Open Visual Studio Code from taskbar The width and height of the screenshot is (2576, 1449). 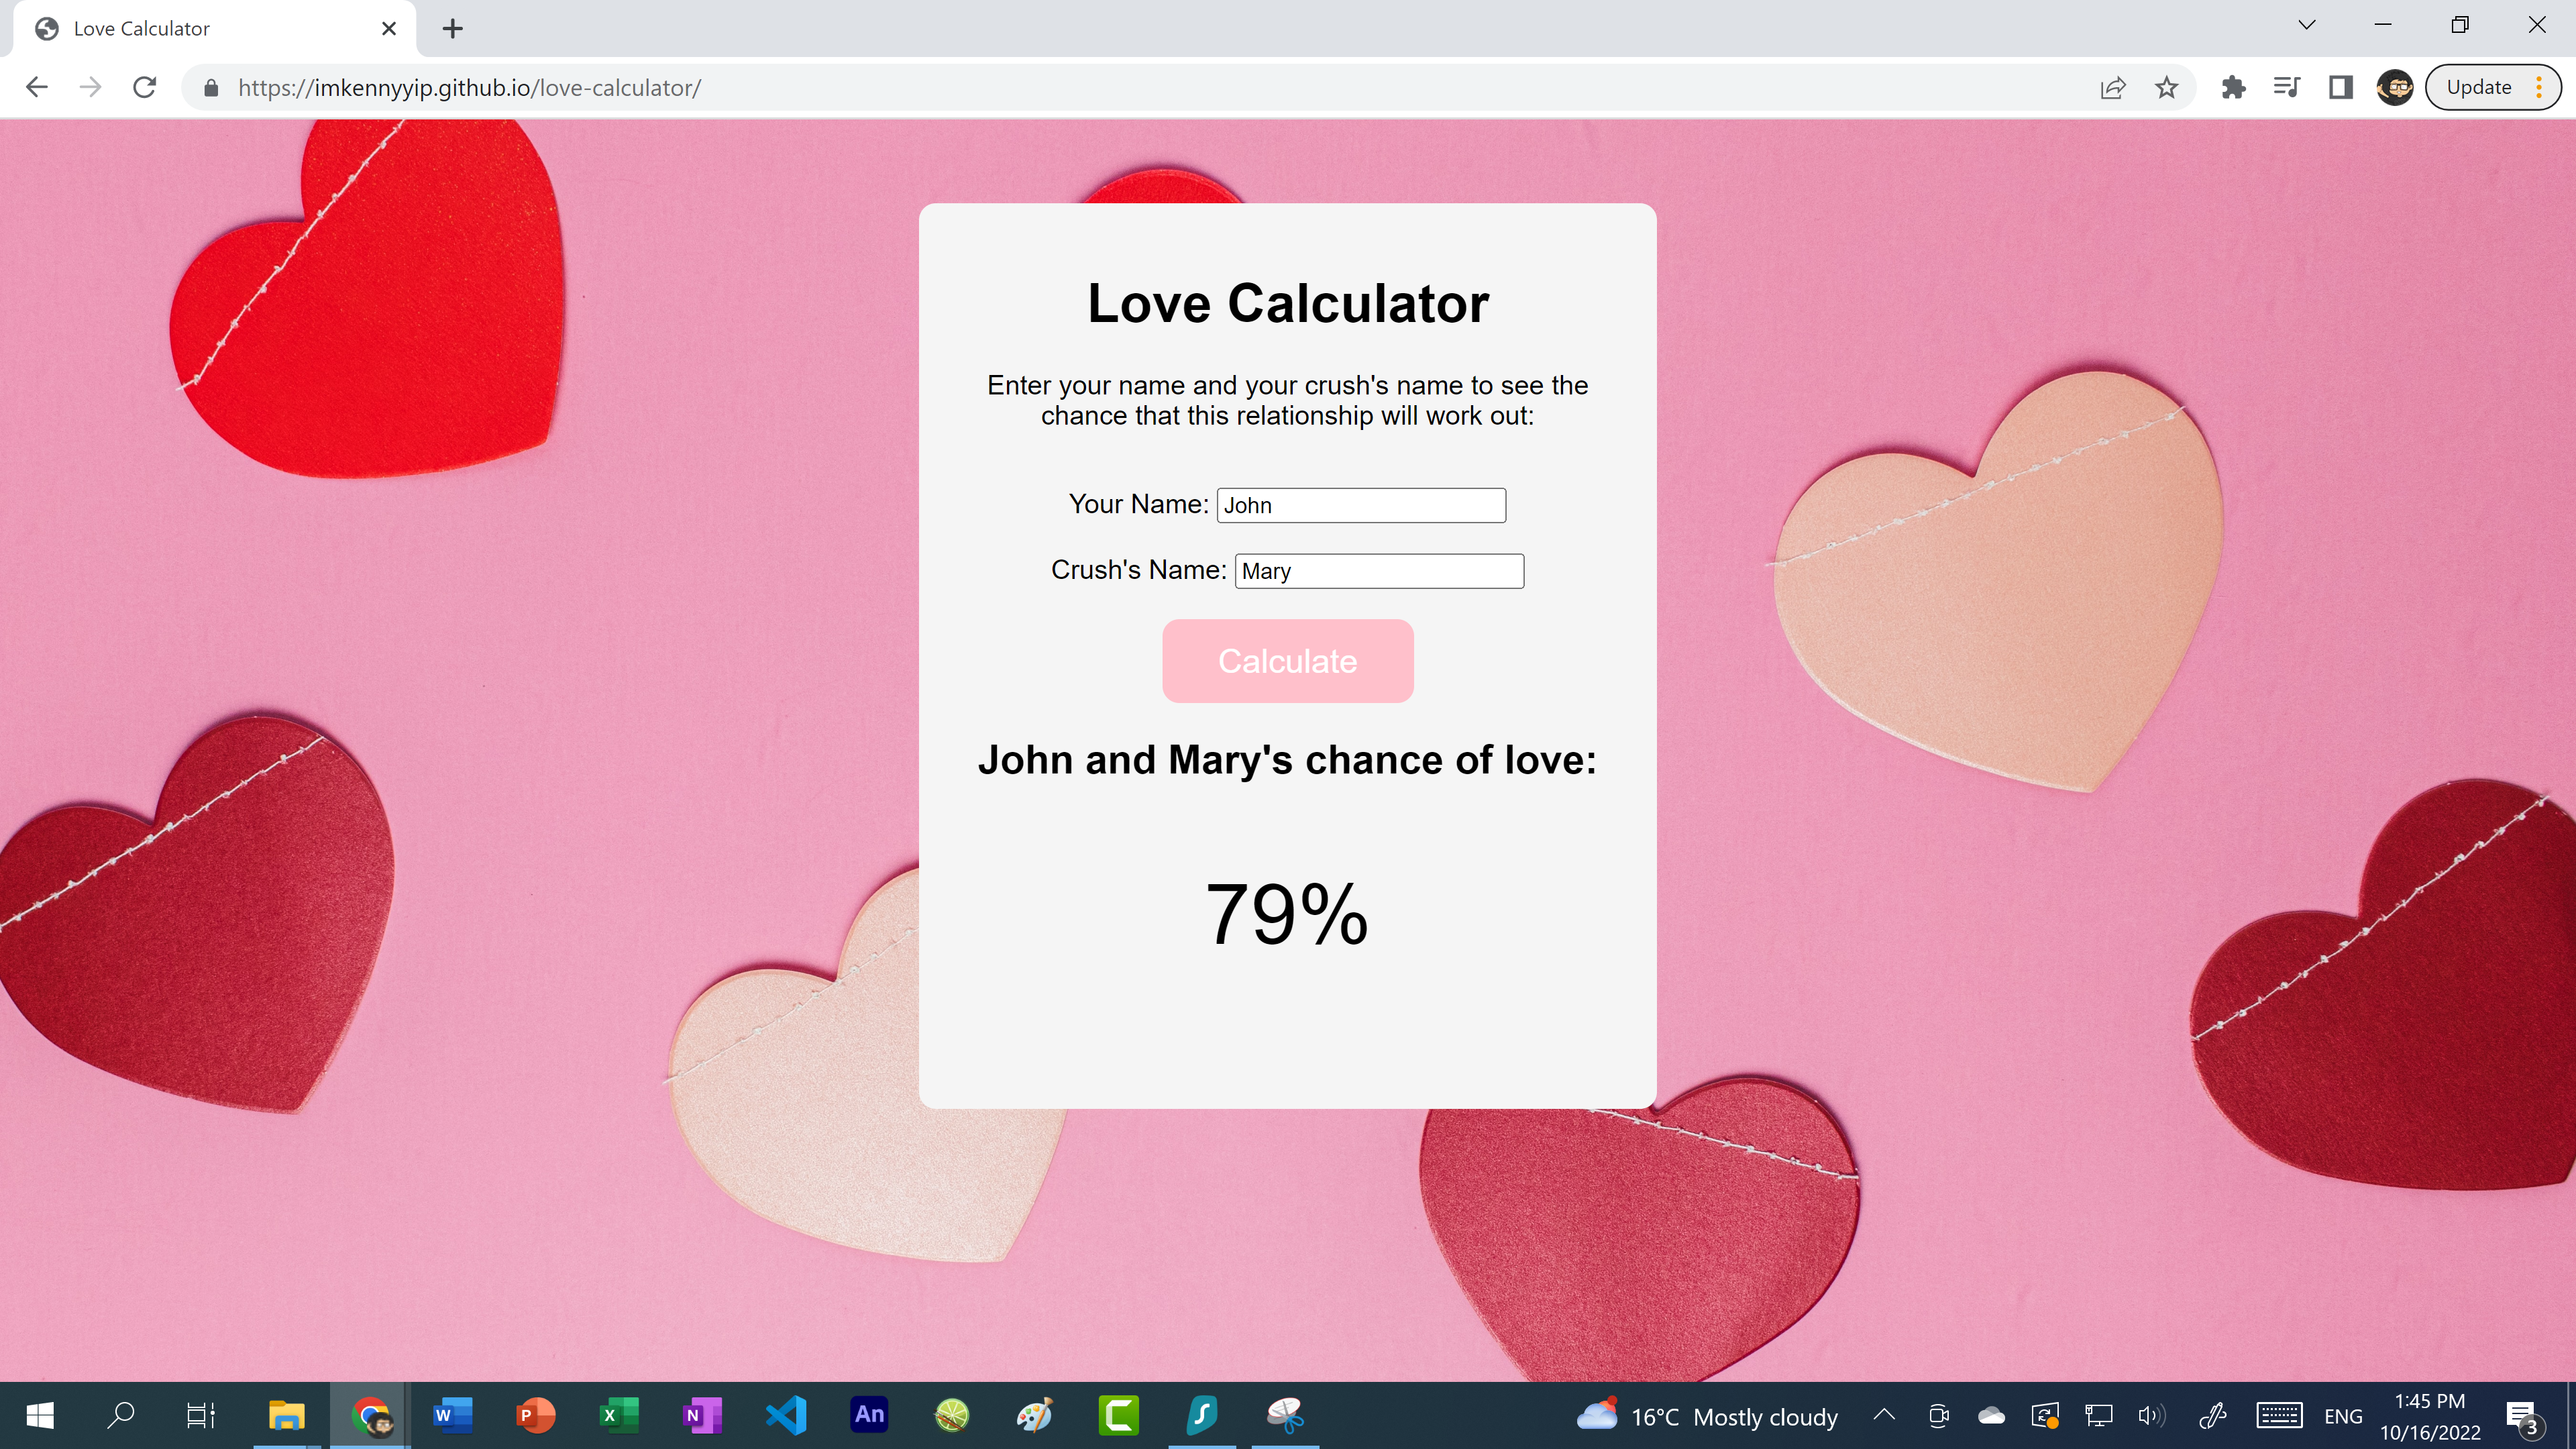pos(786,1415)
